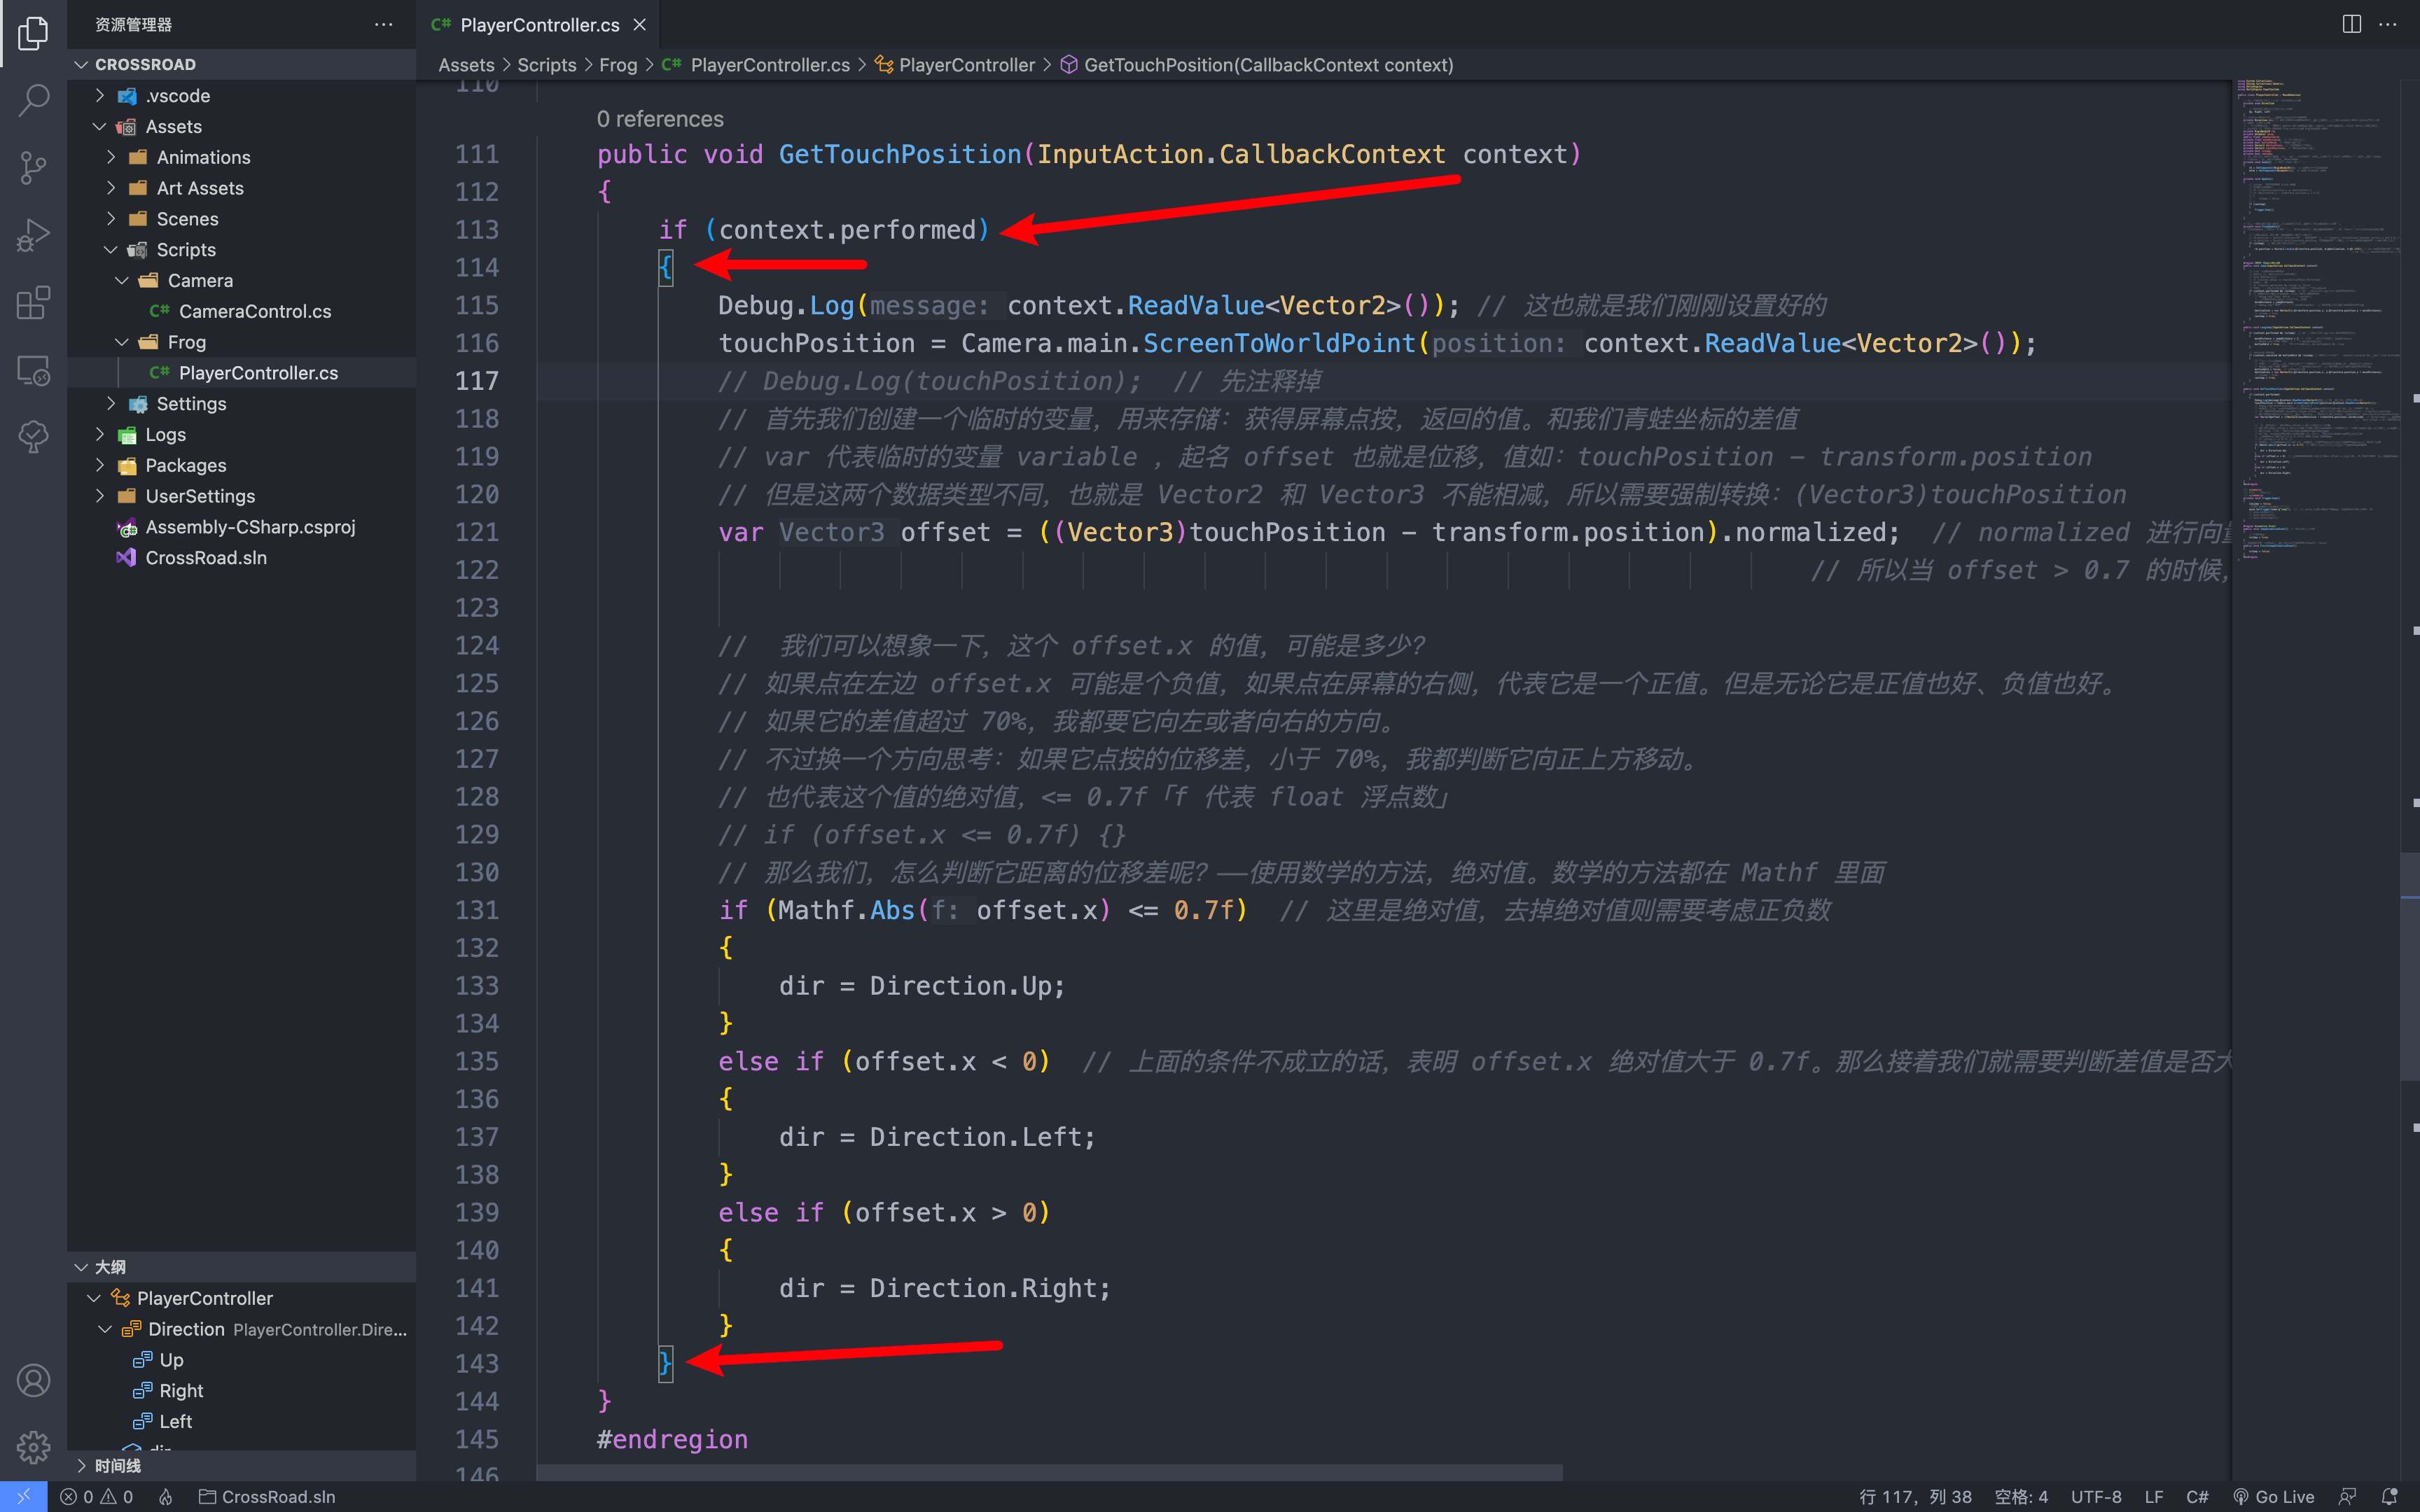Open the tree-shaped activity bar icon

(33, 437)
